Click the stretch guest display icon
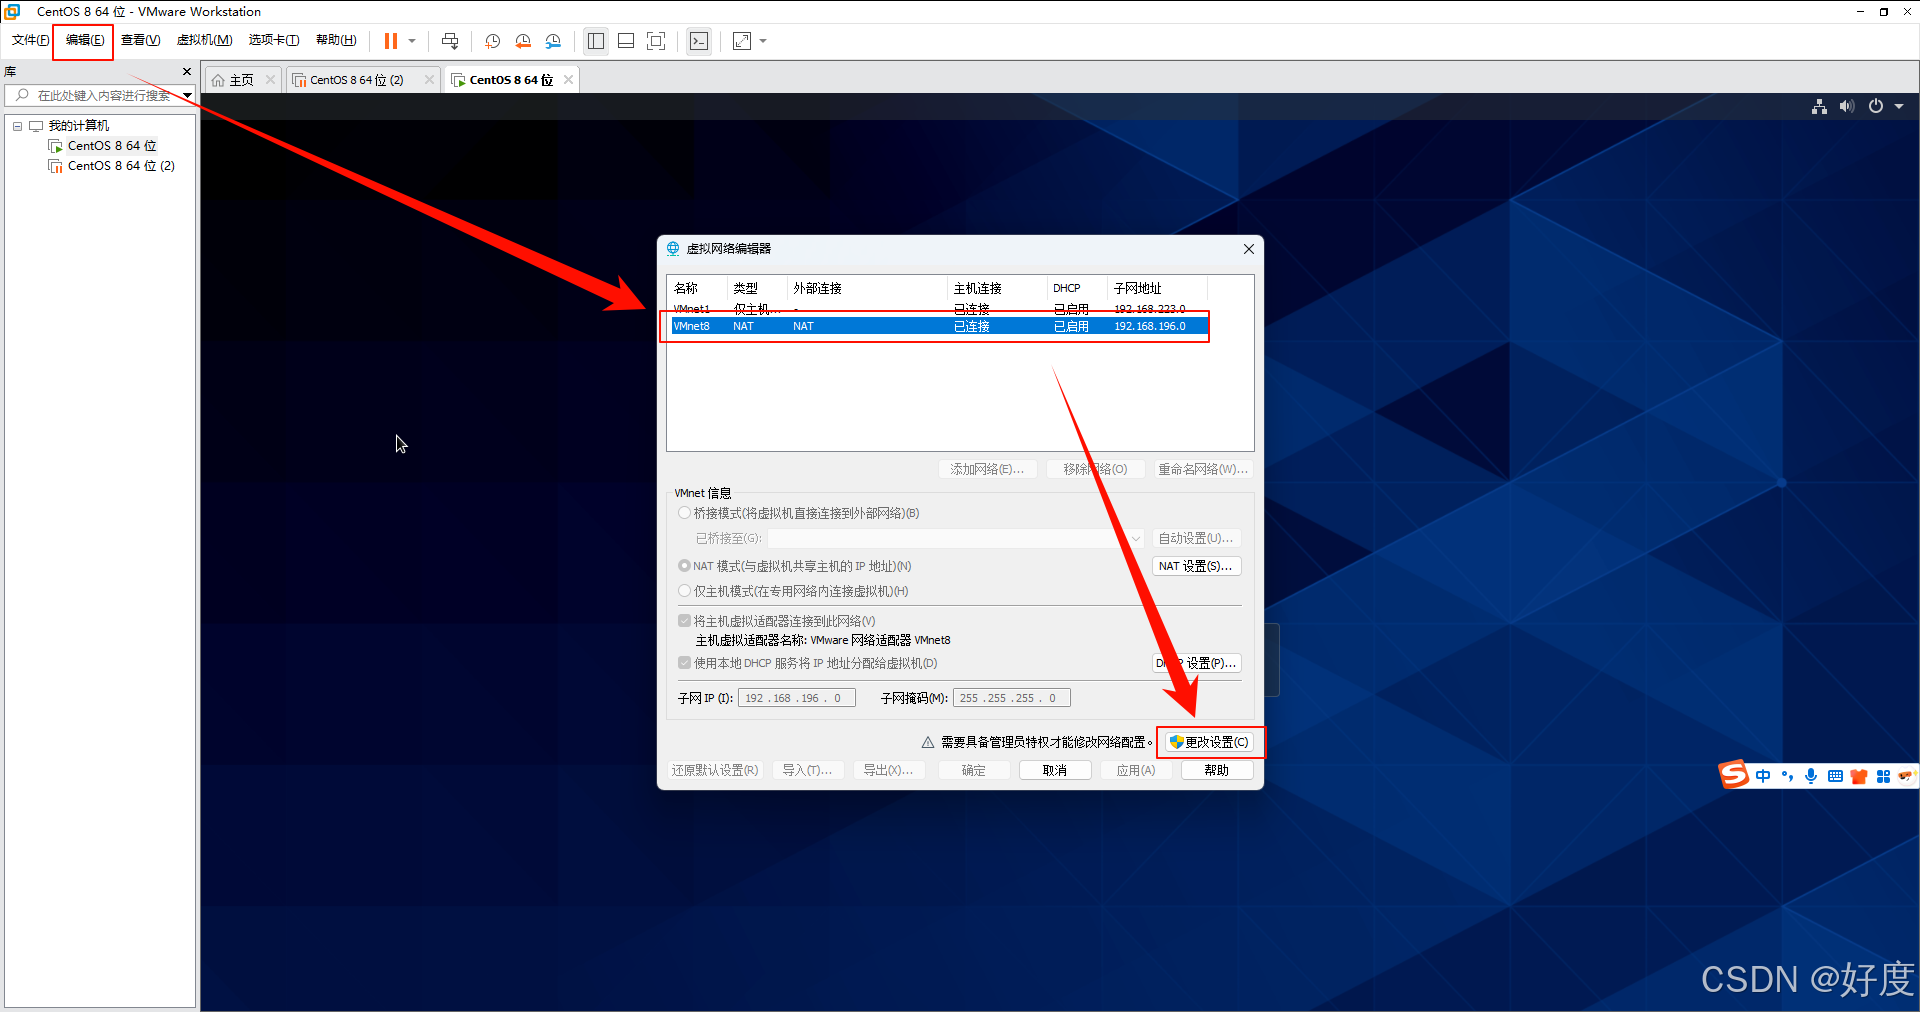1920x1012 pixels. pyautogui.click(x=742, y=41)
